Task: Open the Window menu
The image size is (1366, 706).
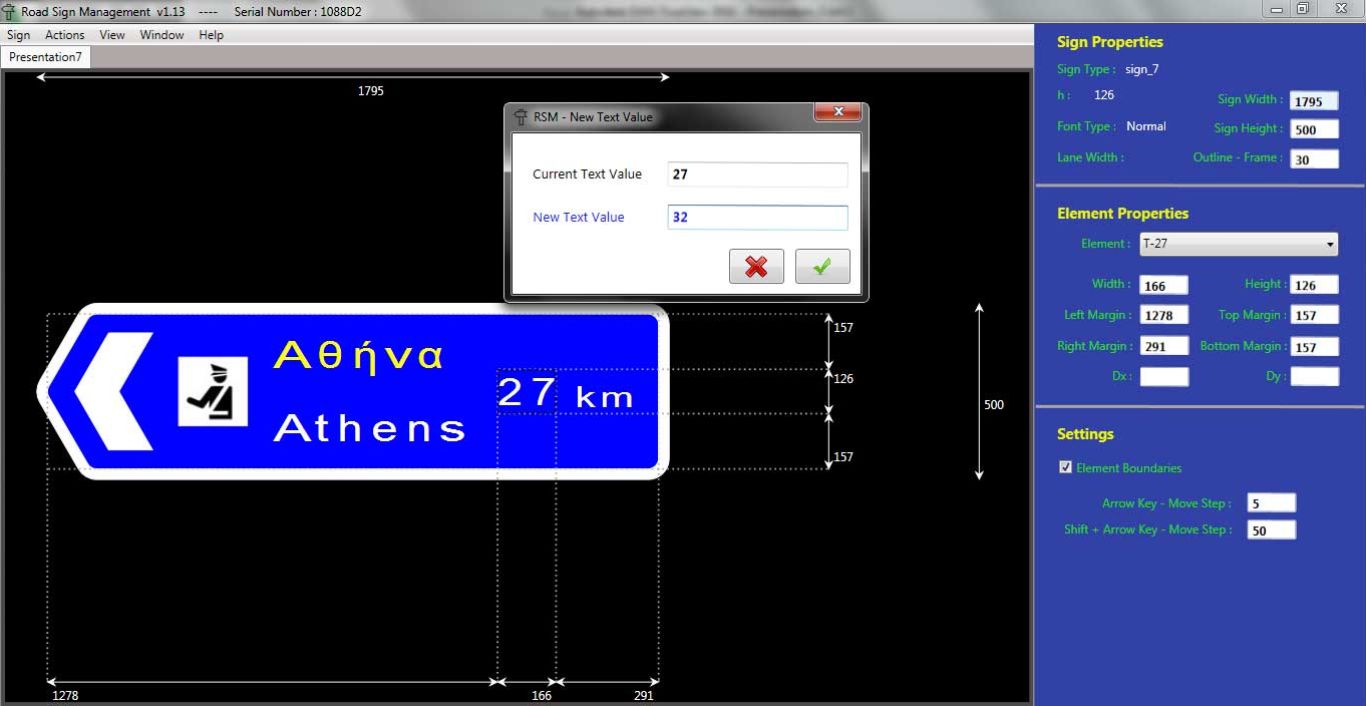Action: (x=161, y=35)
